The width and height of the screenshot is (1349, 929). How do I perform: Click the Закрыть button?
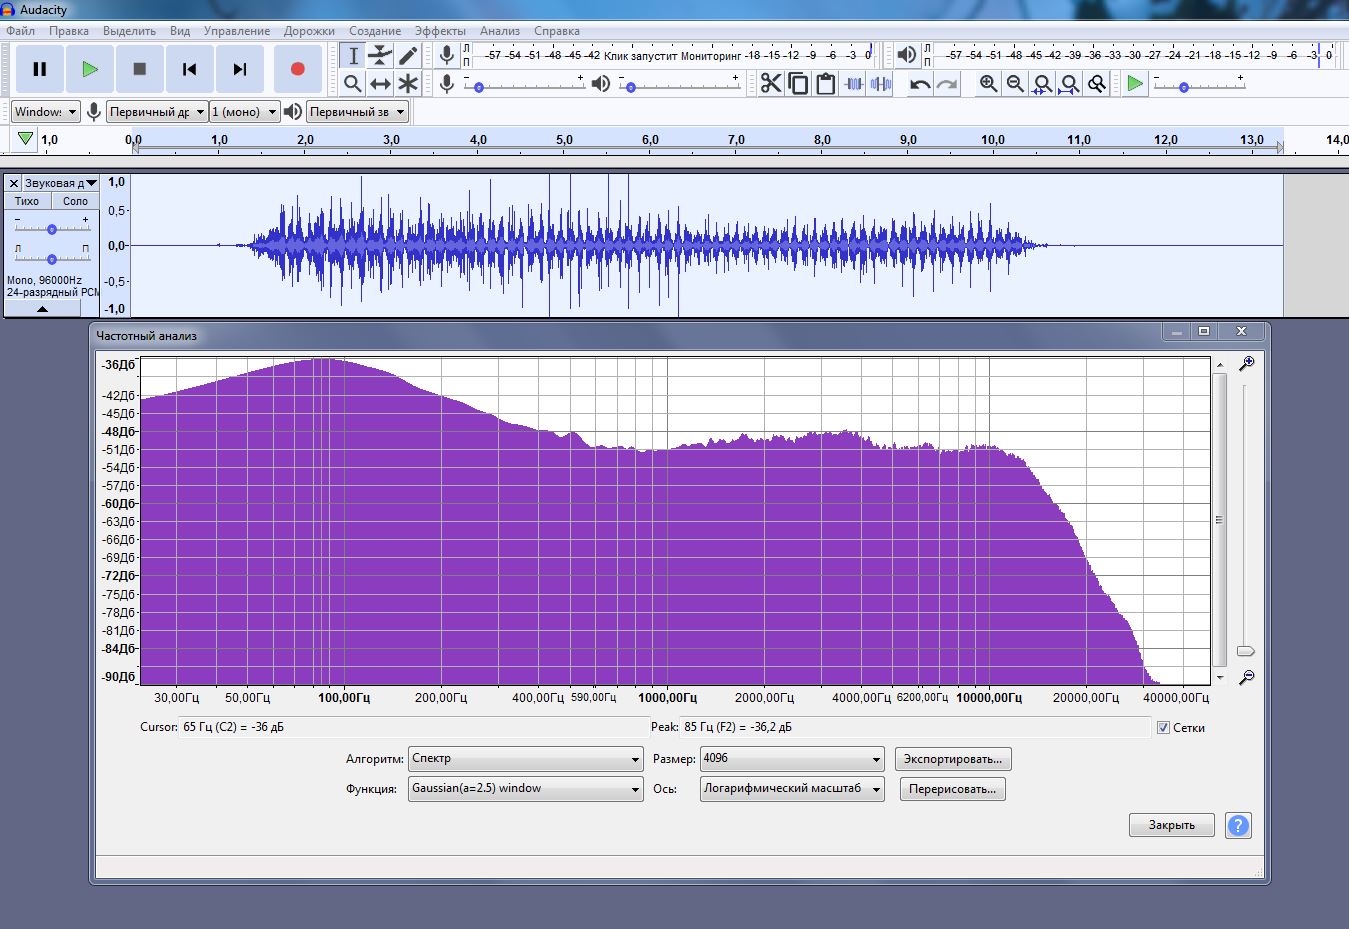click(1171, 825)
